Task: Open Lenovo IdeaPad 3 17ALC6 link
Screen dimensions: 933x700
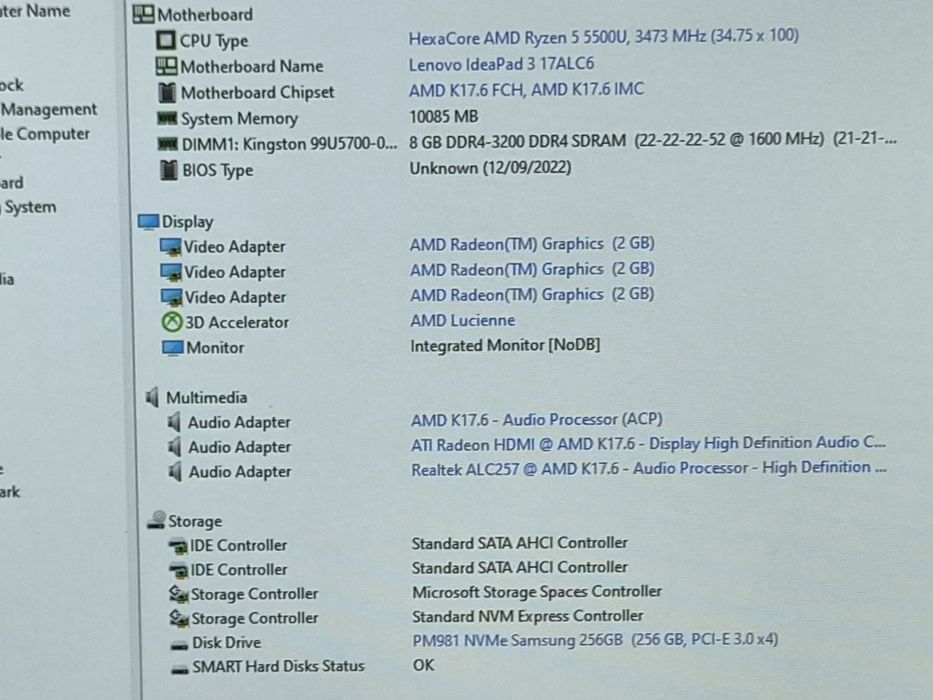Action: tap(501, 64)
